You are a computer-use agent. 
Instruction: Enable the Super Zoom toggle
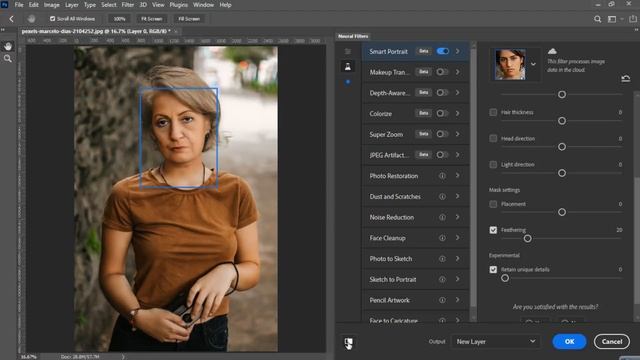click(x=442, y=134)
